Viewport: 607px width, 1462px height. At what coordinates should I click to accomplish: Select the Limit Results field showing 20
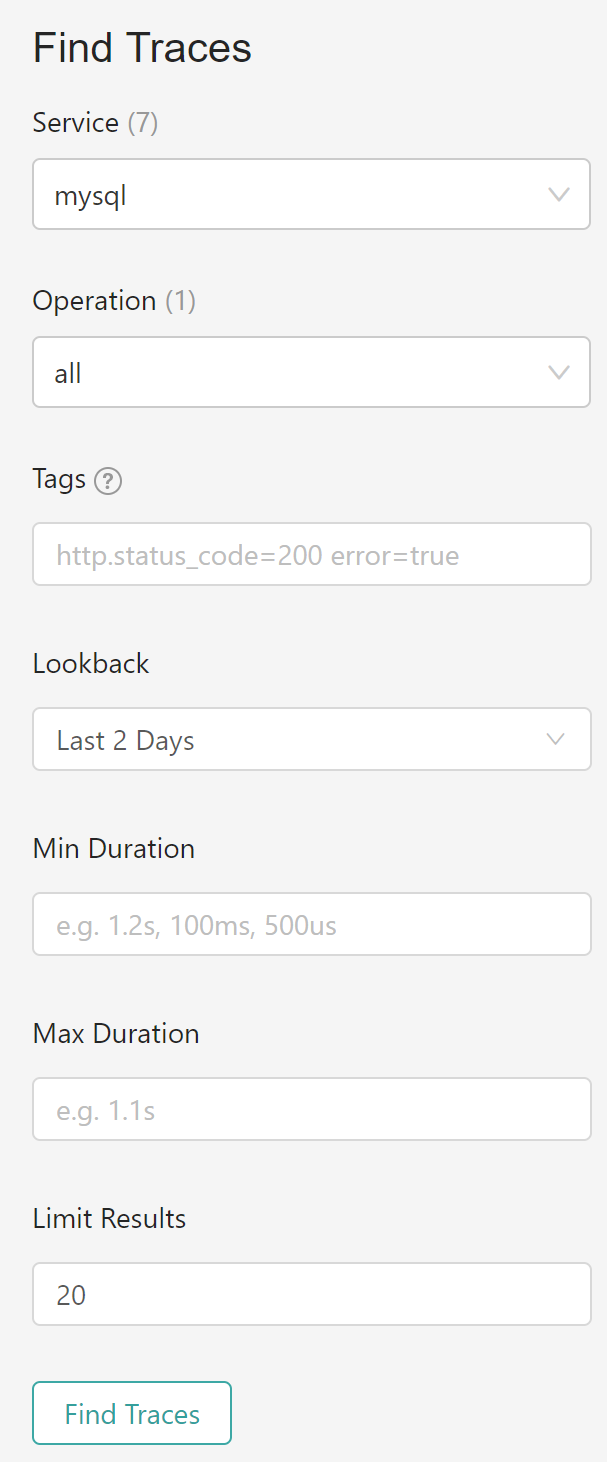311,1294
